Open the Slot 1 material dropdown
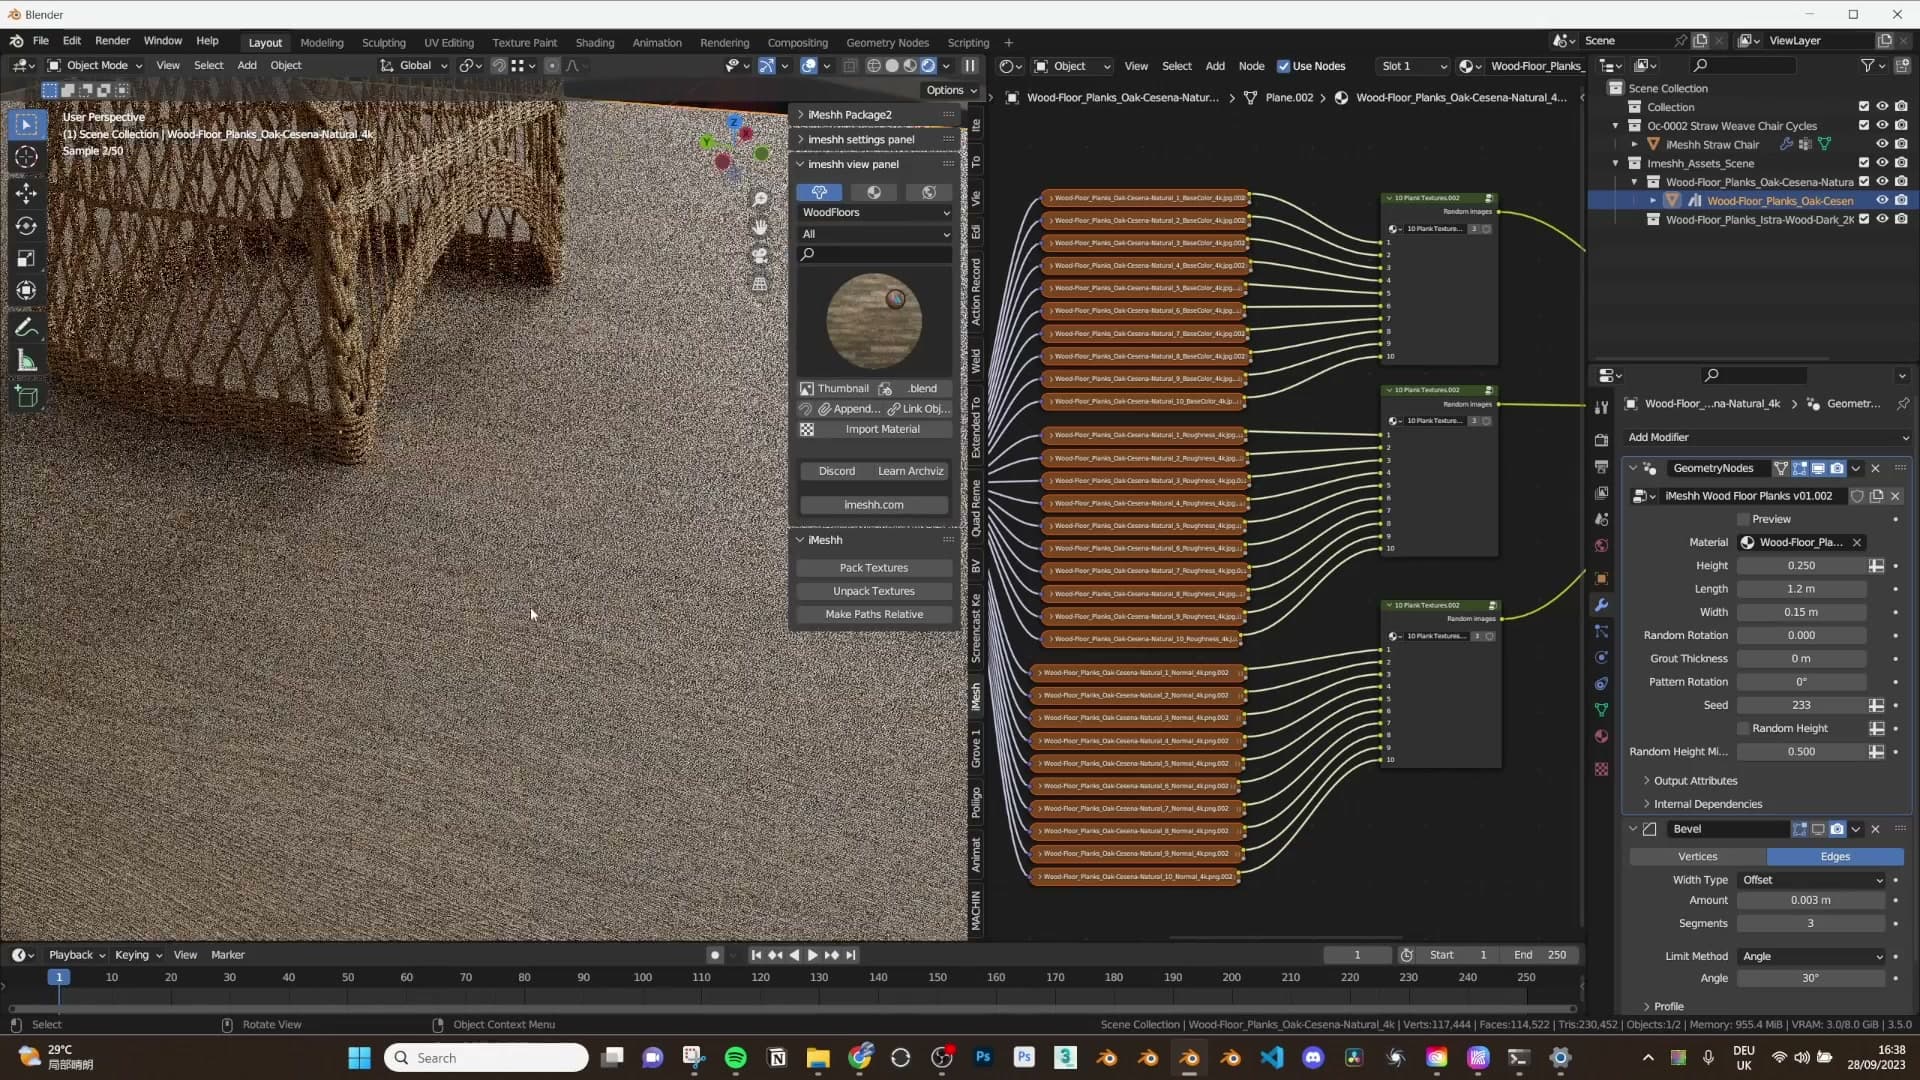 1412,66
